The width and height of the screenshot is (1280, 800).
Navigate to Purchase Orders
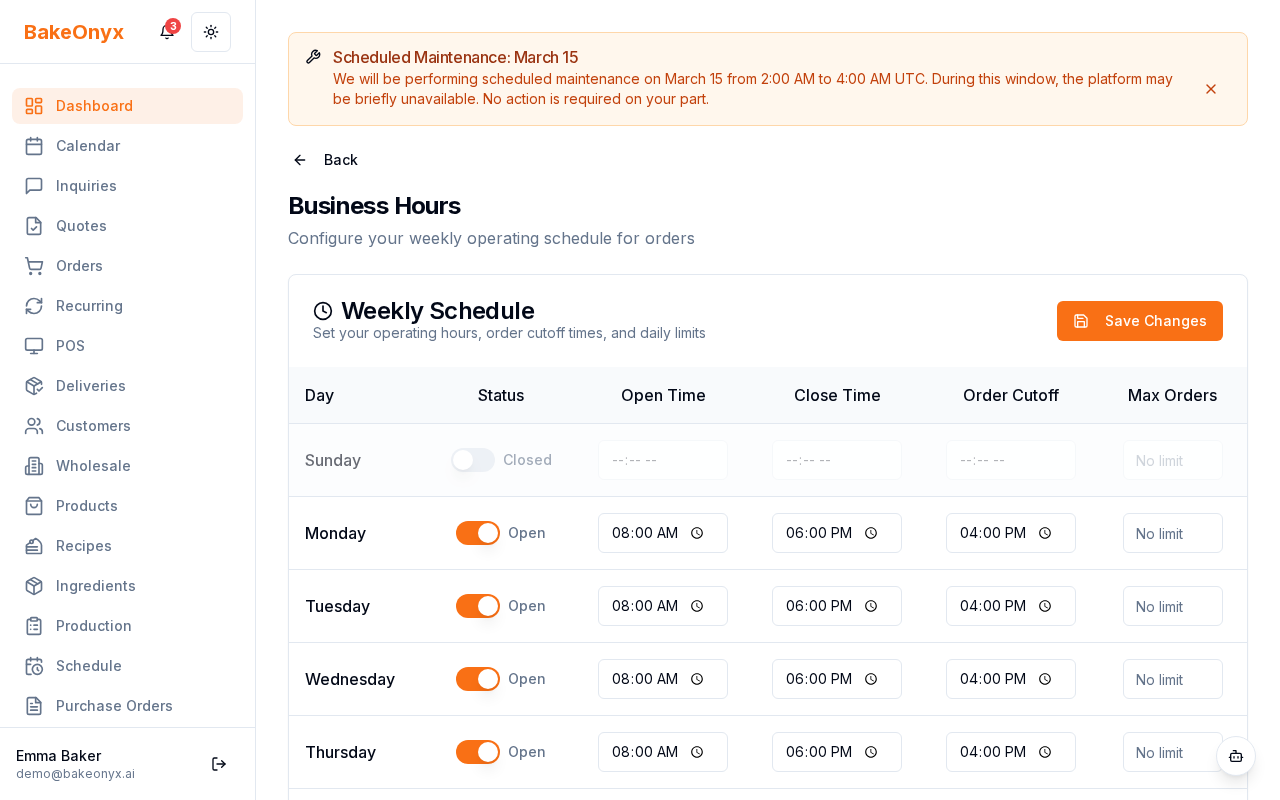[114, 706]
